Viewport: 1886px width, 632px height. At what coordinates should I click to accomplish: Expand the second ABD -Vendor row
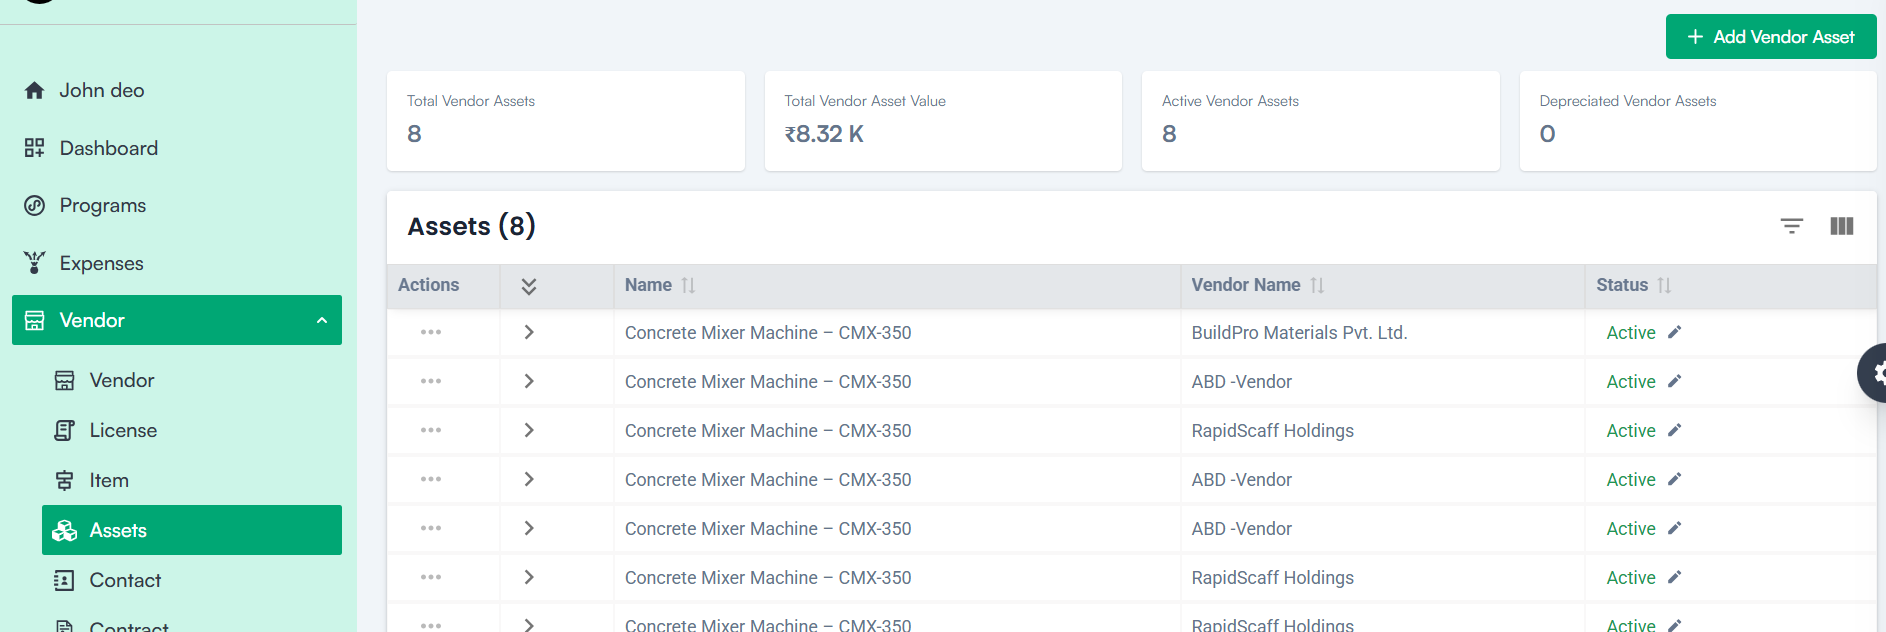pyautogui.click(x=529, y=479)
